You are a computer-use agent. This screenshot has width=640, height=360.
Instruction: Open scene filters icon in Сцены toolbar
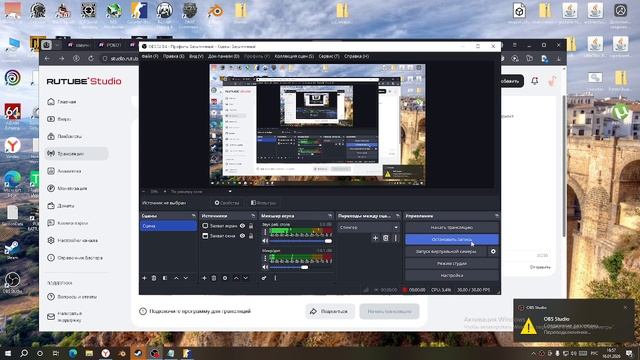click(165, 278)
